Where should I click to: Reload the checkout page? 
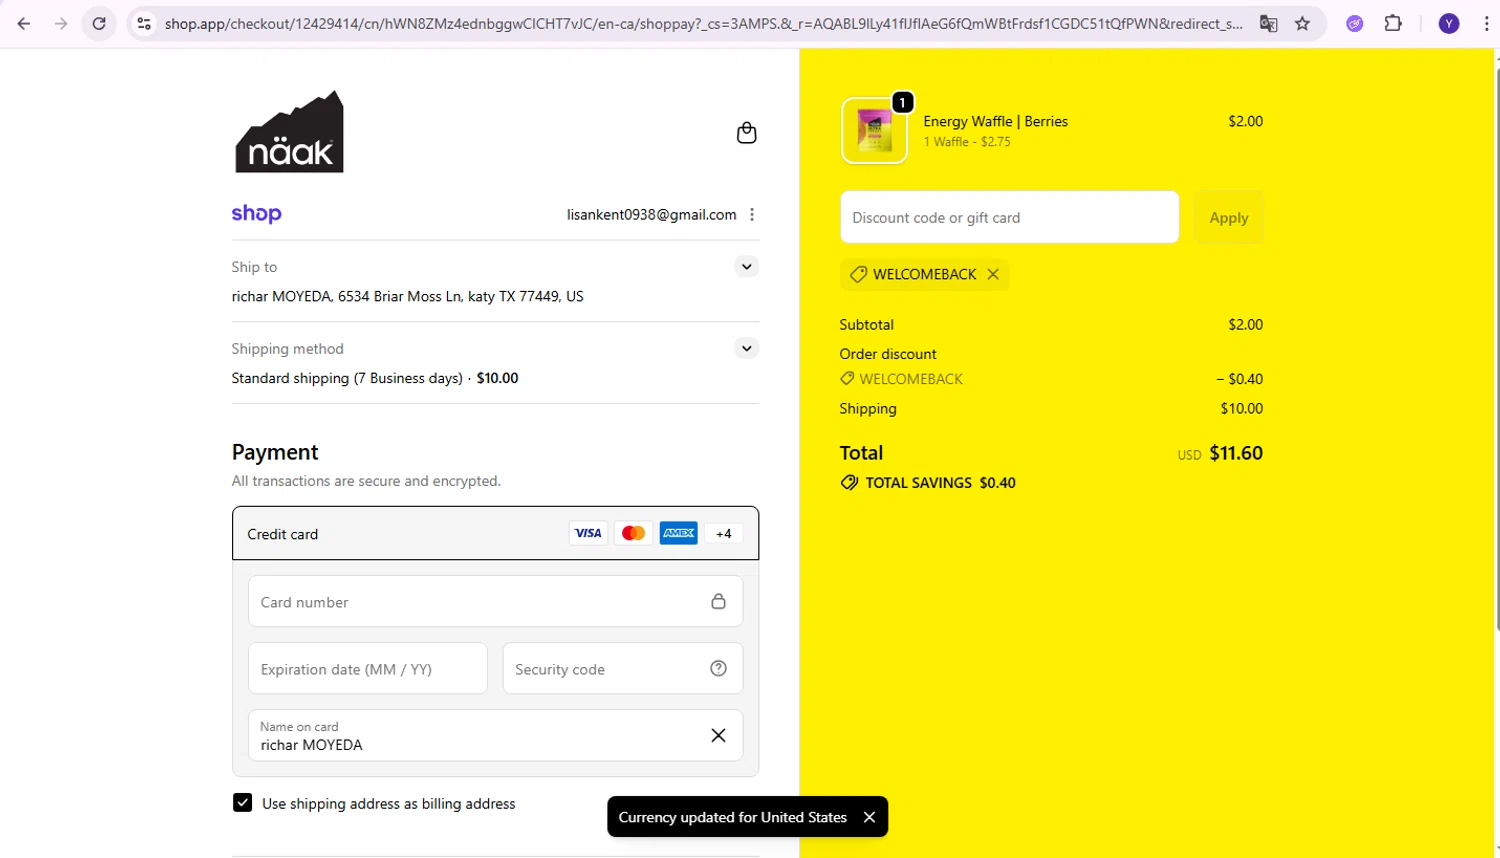tap(99, 23)
